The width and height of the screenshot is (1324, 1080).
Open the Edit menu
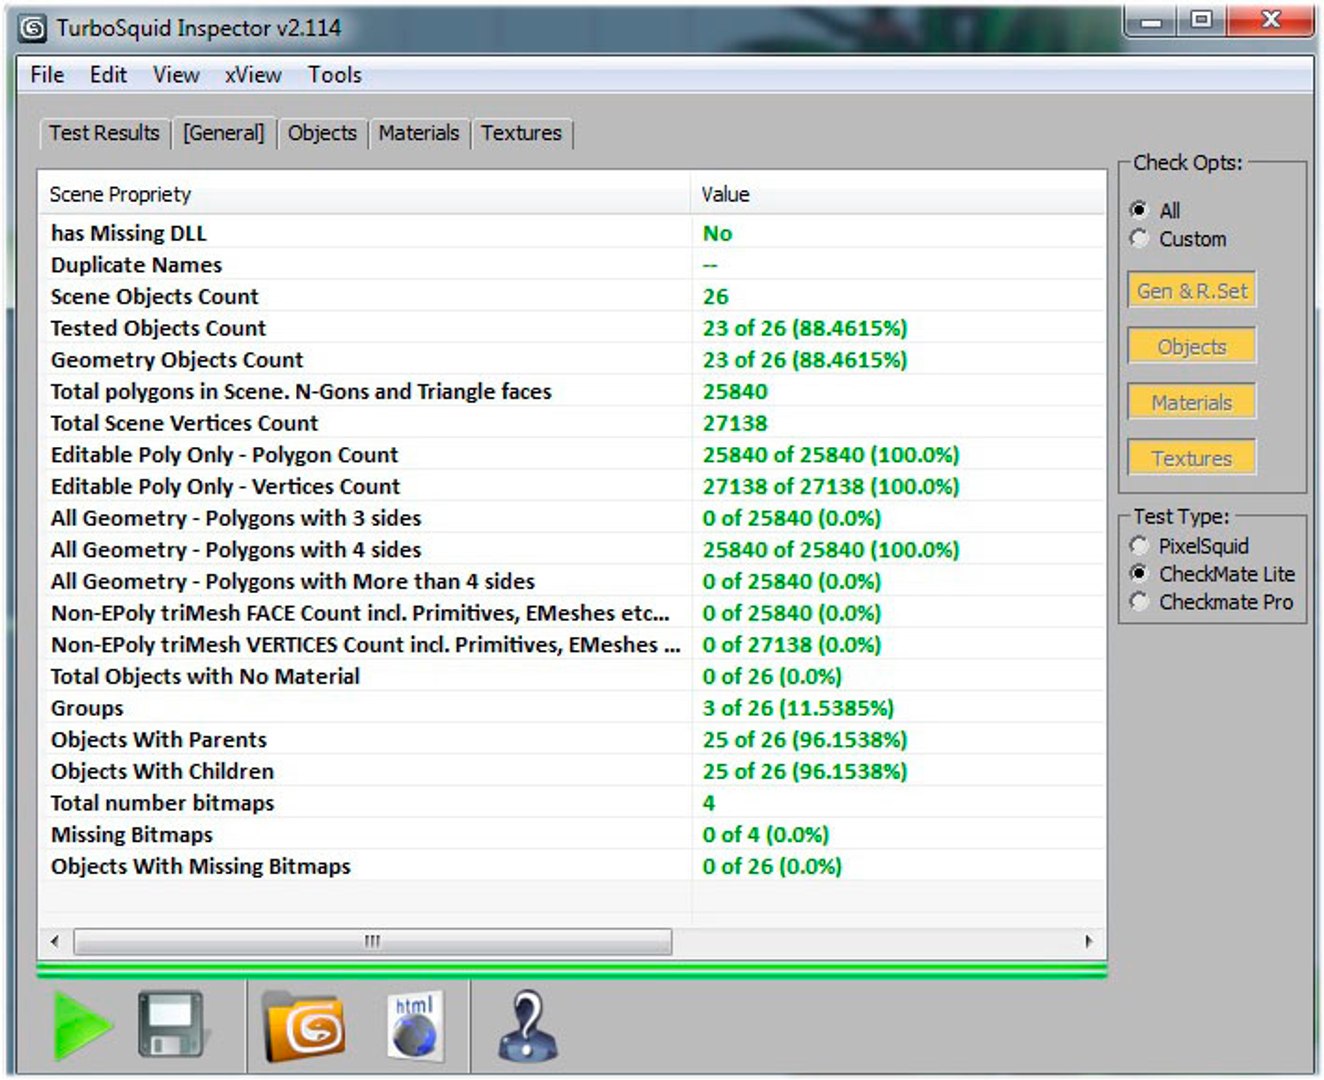[x=108, y=75]
